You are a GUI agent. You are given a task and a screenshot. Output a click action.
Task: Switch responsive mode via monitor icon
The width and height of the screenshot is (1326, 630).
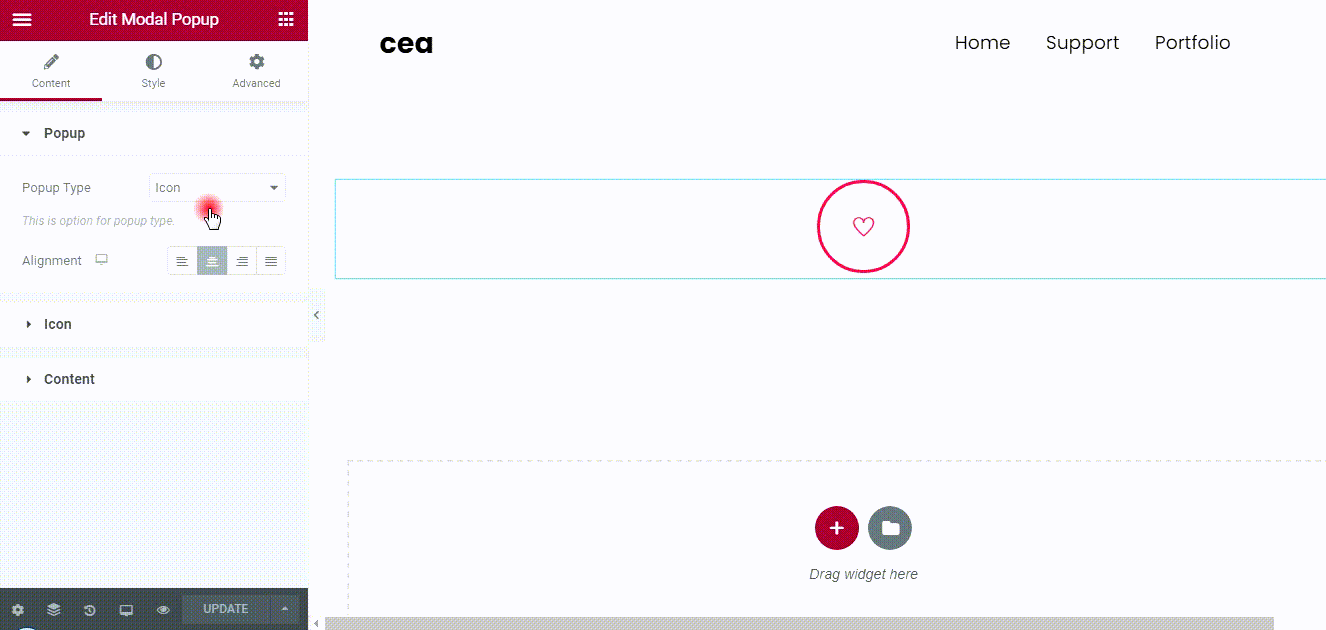tap(126, 609)
